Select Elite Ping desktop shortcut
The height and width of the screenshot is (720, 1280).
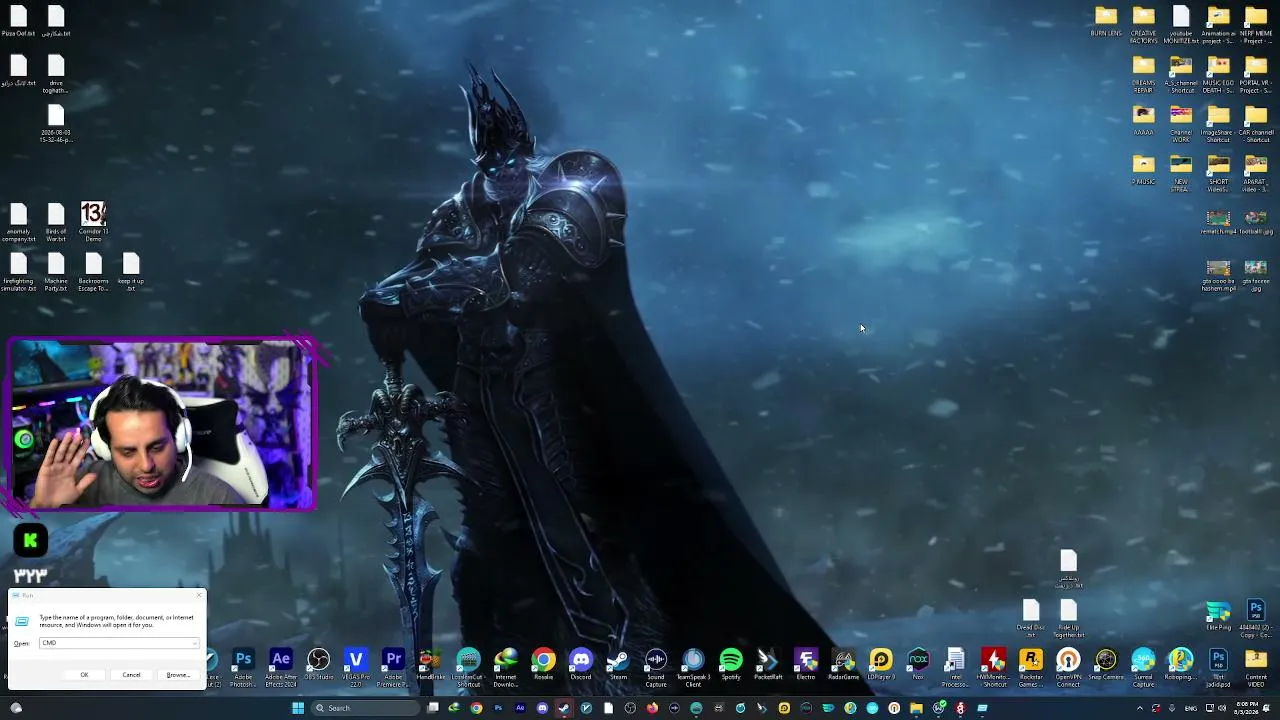pos(1218,616)
